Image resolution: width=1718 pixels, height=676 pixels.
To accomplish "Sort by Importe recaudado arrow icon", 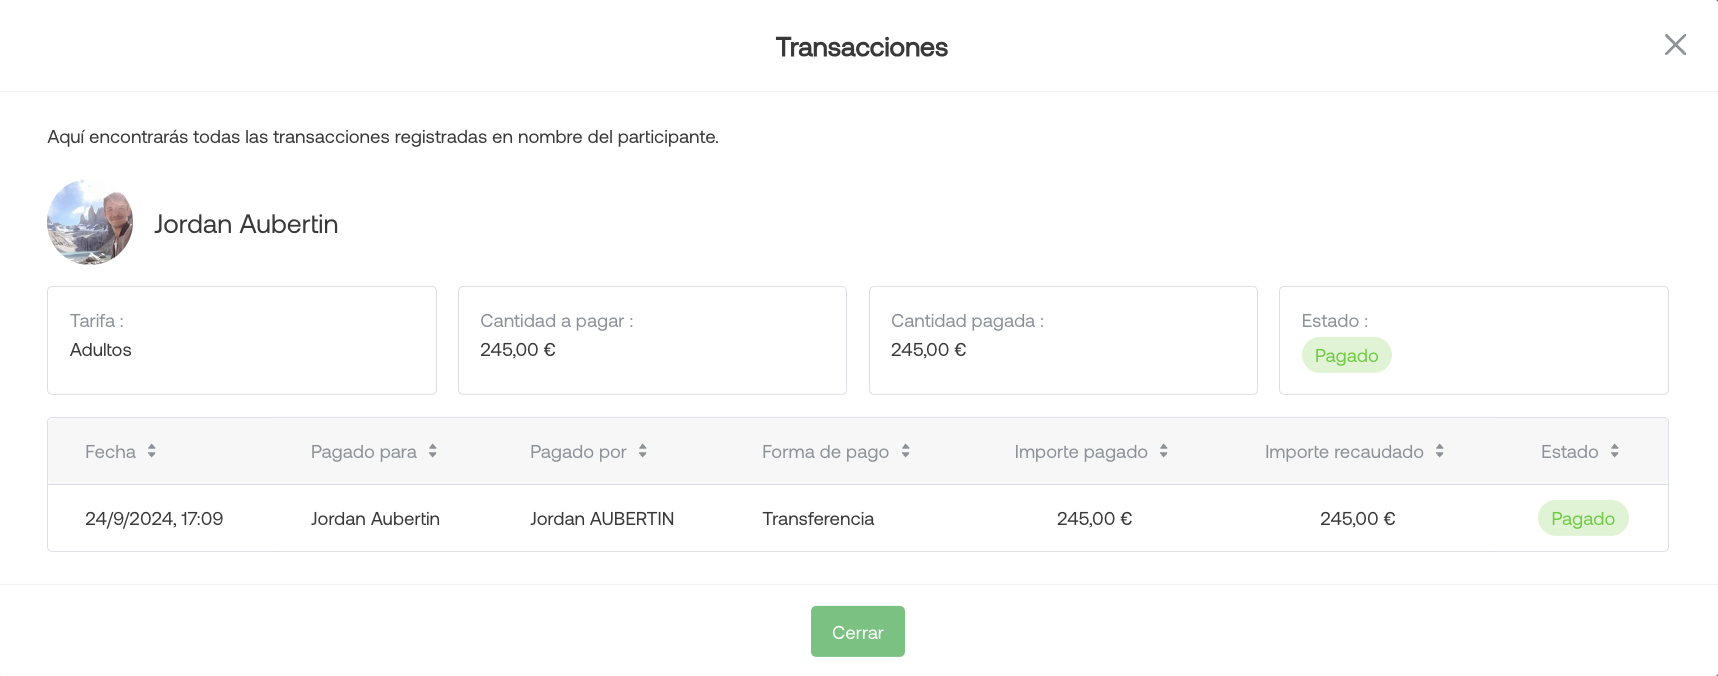I will [x=1440, y=451].
